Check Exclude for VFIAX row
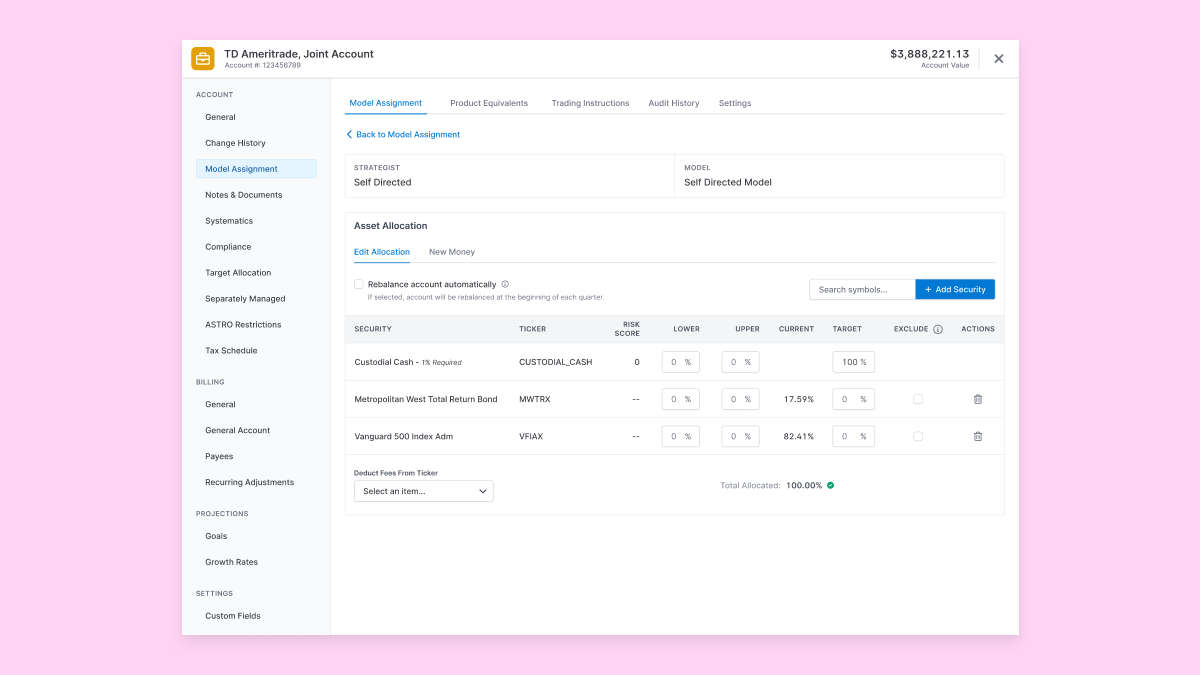This screenshot has width=1200, height=675. (x=918, y=436)
